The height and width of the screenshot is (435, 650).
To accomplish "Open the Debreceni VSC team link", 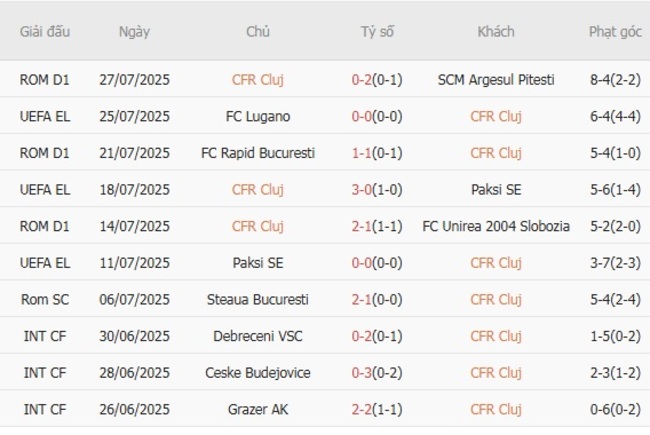I will tap(258, 336).
